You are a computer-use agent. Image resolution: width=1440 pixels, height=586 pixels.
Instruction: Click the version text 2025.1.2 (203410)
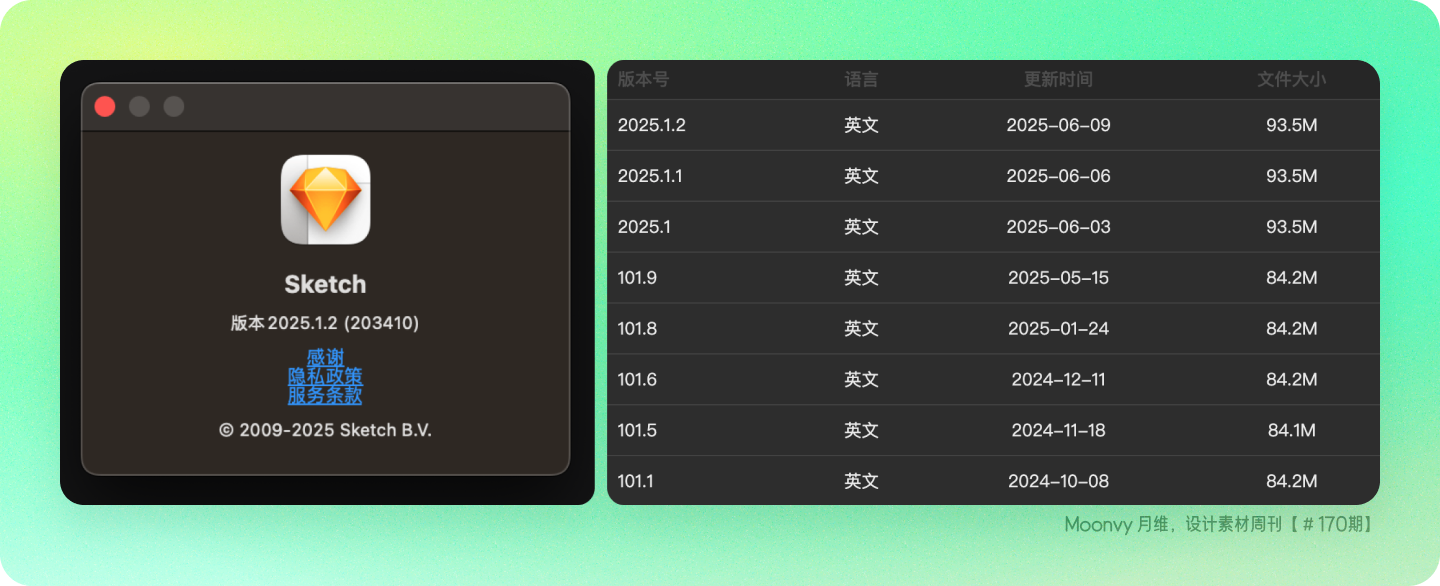tap(343, 323)
